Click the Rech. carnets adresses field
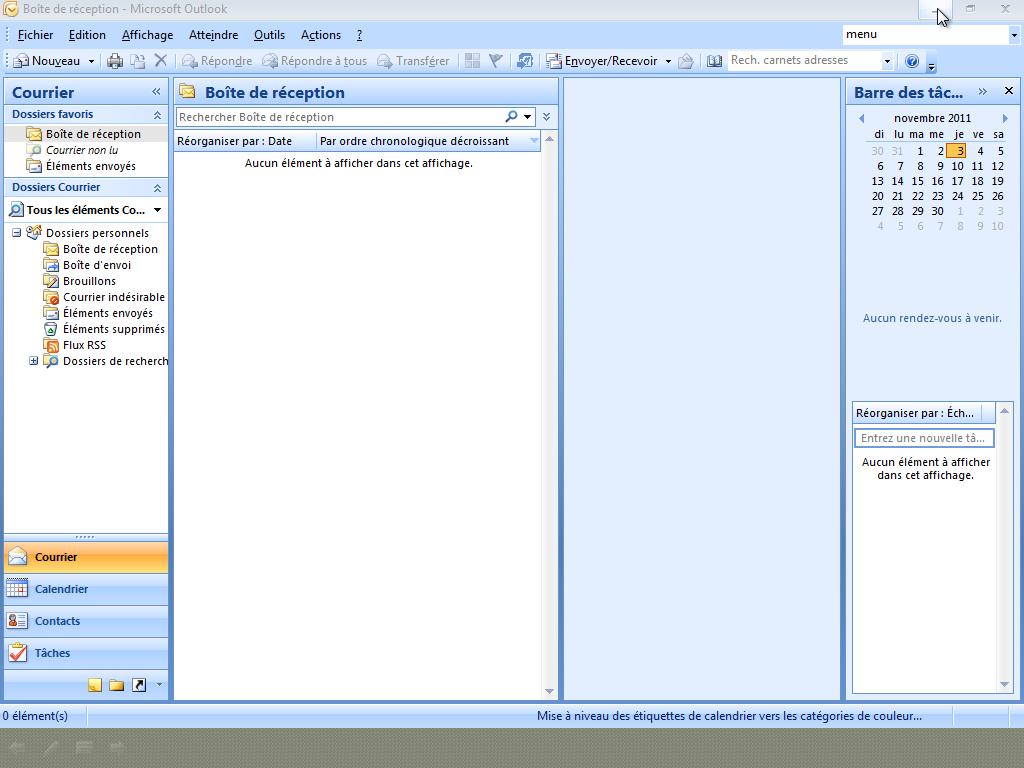The image size is (1024, 768). 805,60
